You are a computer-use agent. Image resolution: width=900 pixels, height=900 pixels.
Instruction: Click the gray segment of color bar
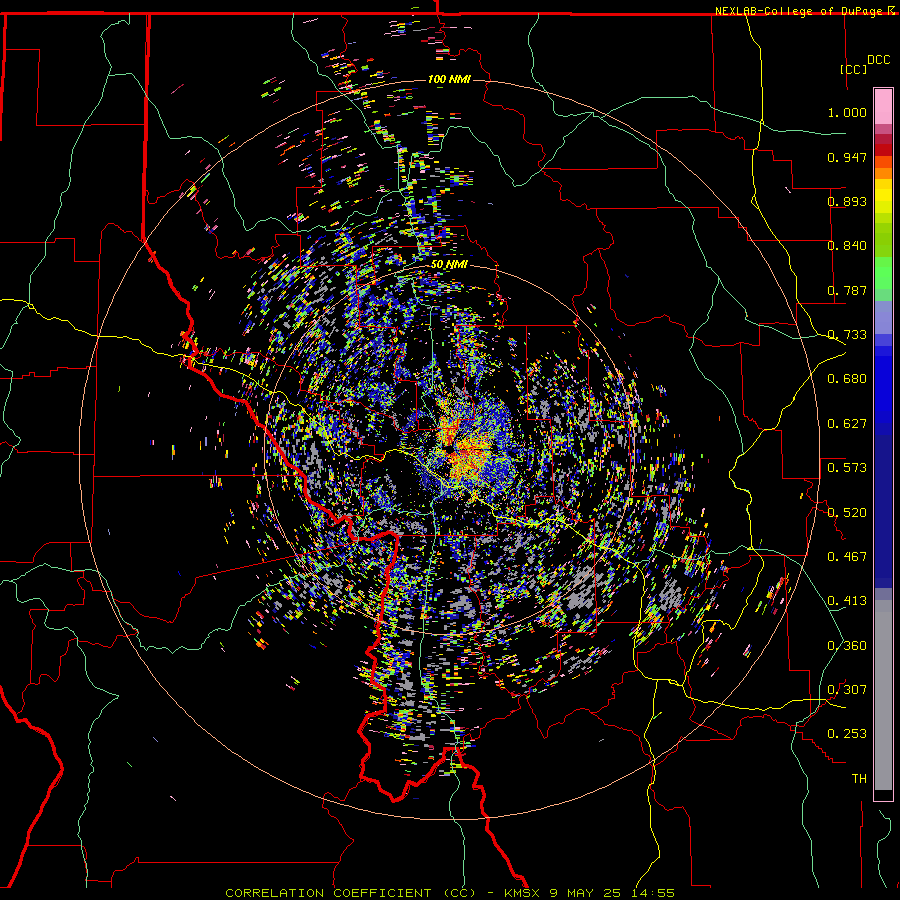coord(883,695)
